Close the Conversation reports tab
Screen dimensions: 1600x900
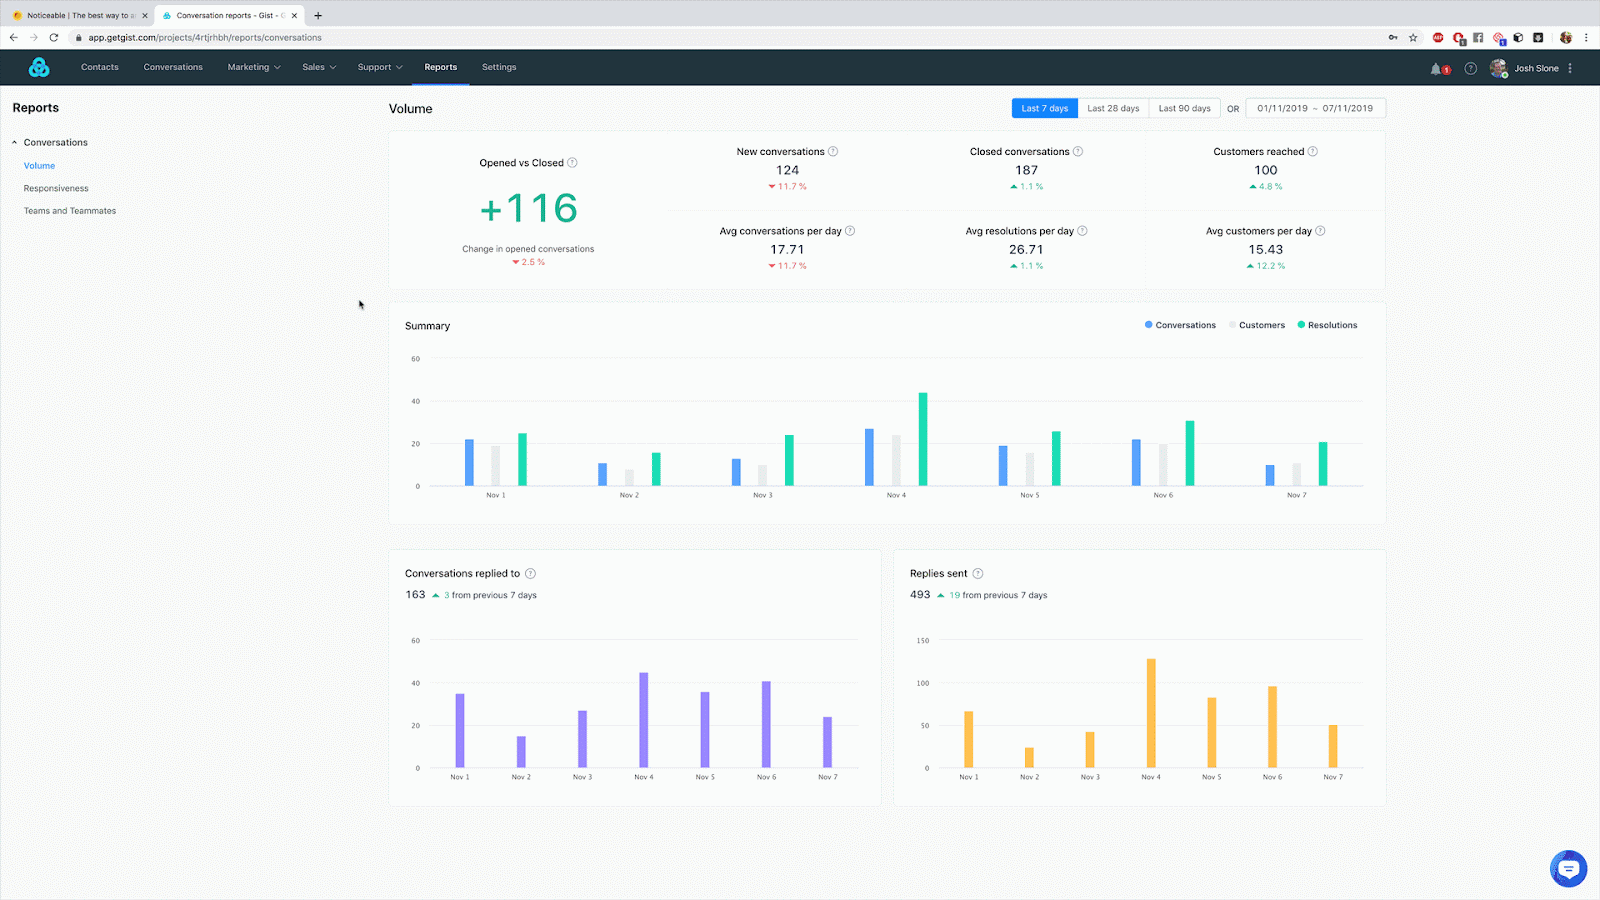point(295,15)
